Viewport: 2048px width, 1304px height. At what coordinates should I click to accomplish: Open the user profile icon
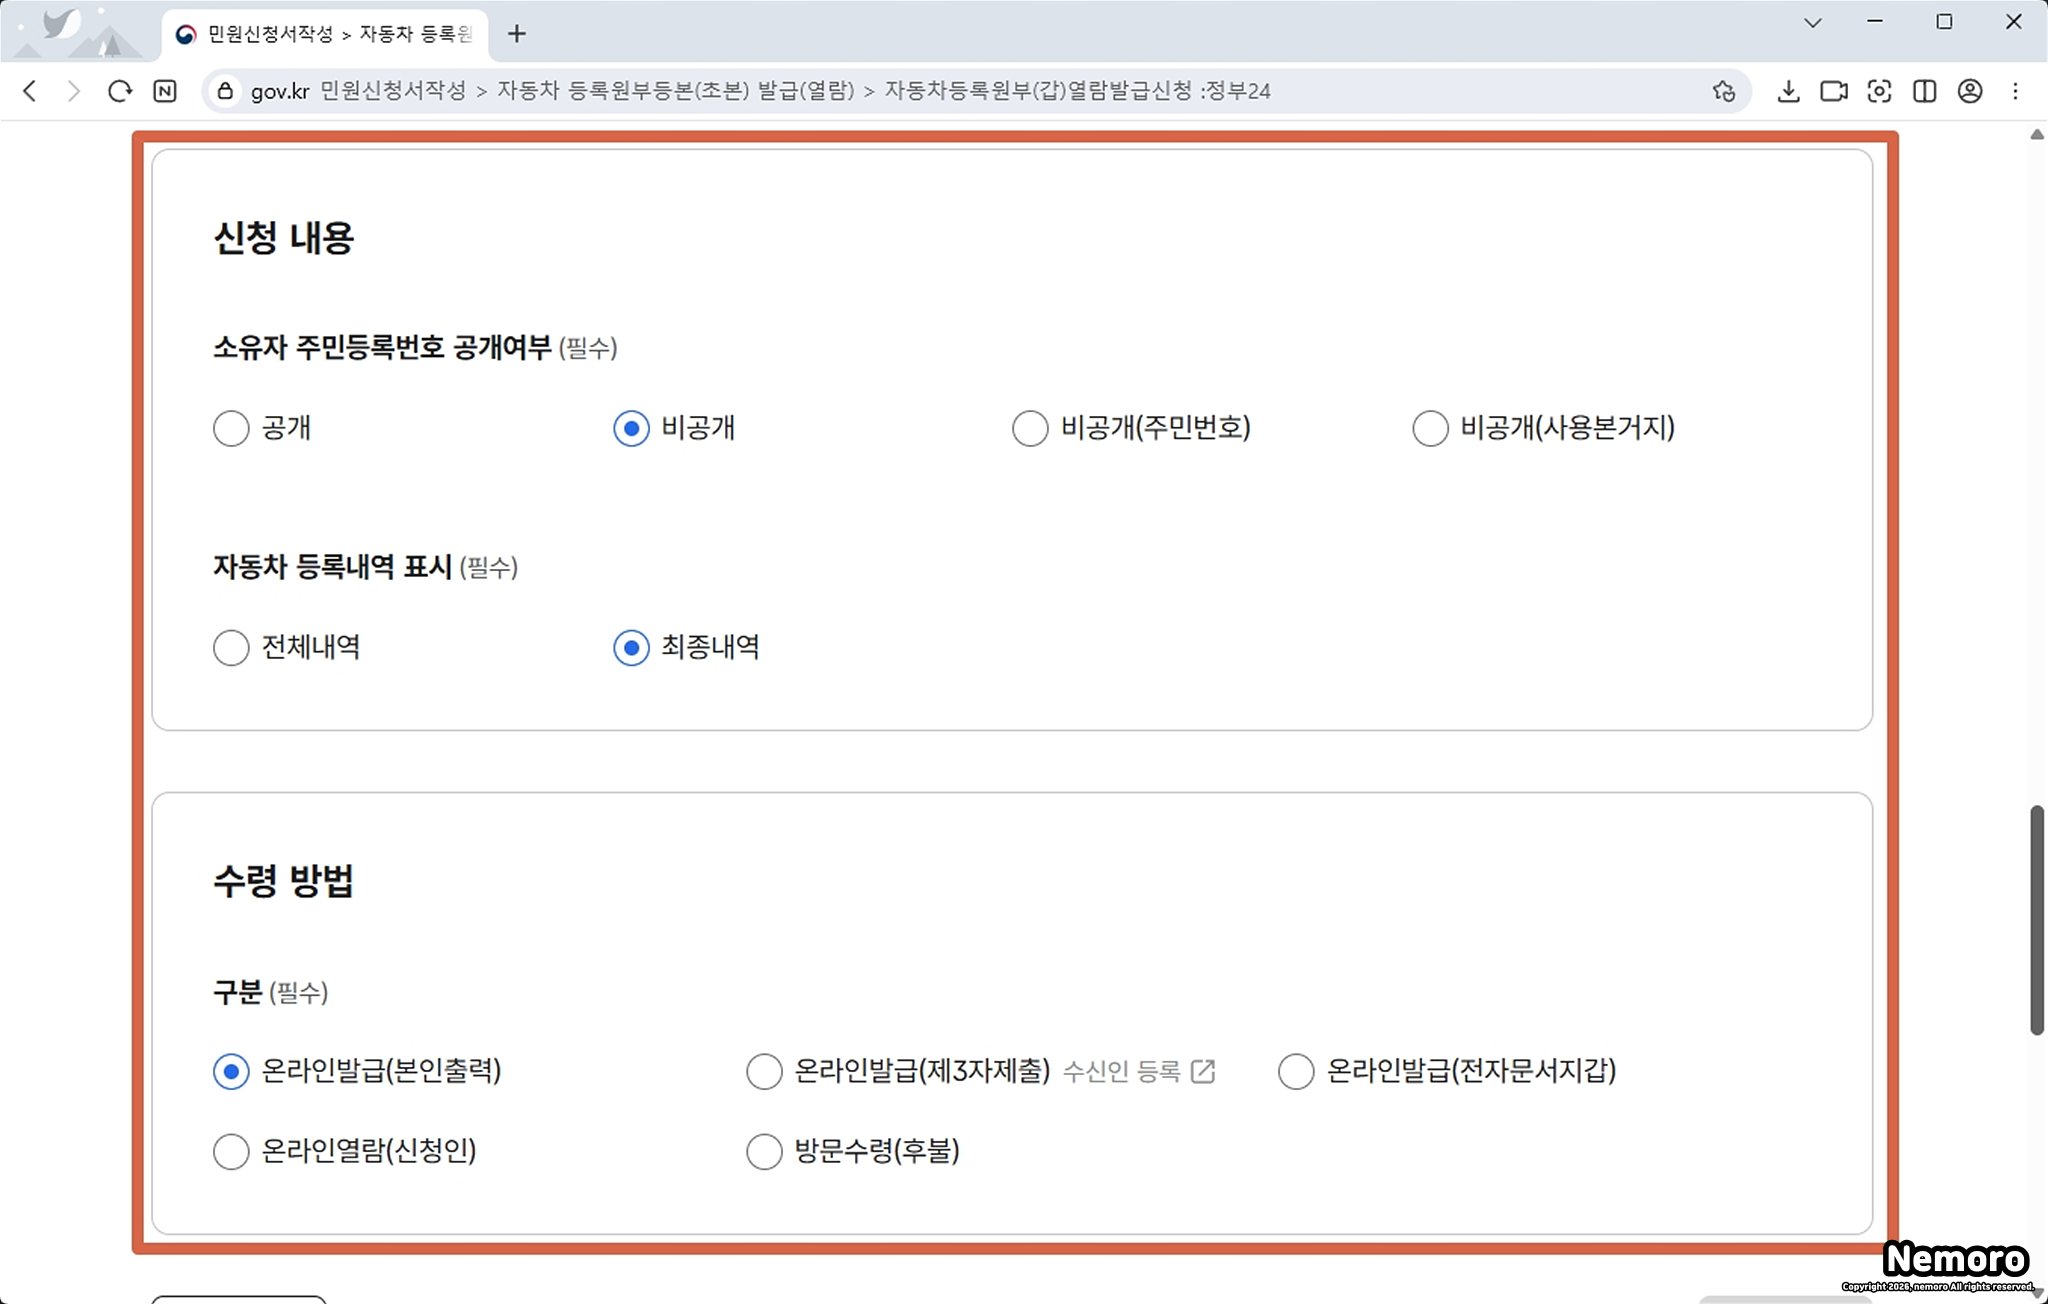click(1969, 91)
